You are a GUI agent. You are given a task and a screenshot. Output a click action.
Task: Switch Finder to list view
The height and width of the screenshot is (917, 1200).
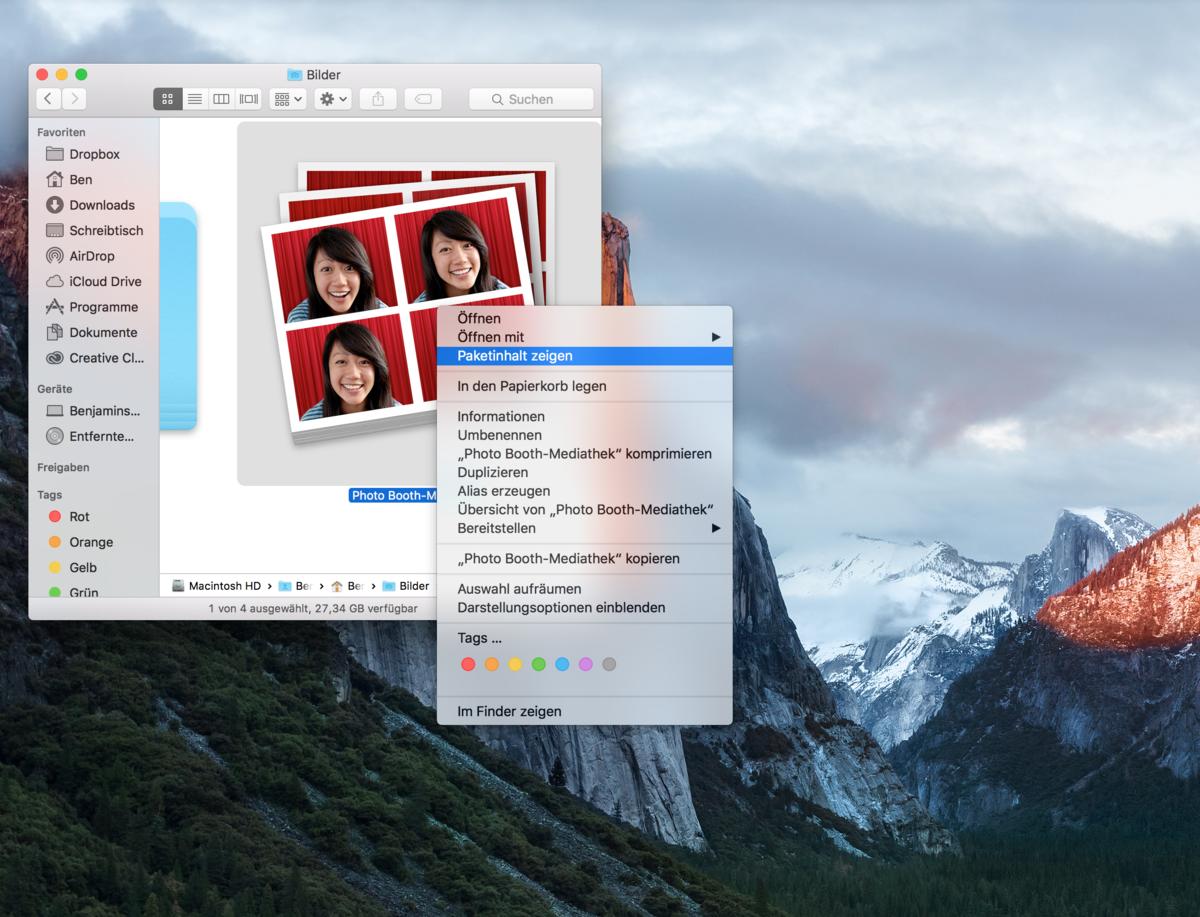point(195,99)
